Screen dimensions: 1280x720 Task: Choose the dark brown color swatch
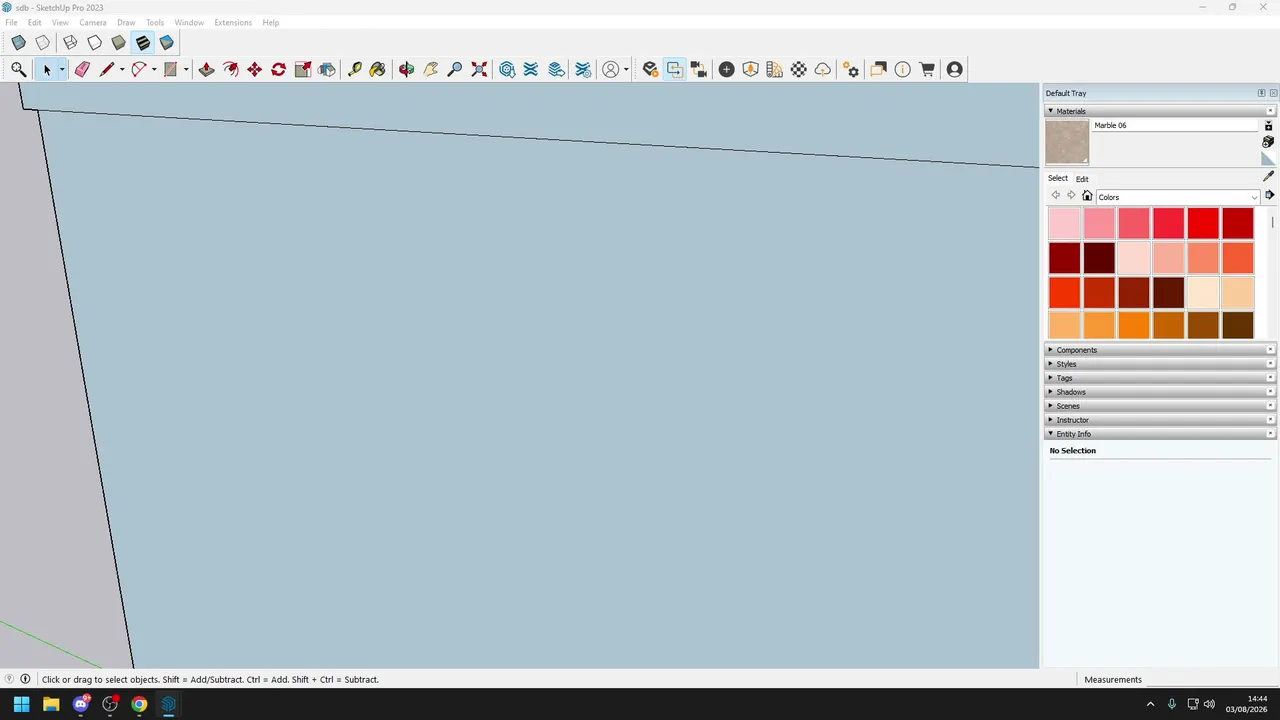pyautogui.click(x=1237, y=325)
